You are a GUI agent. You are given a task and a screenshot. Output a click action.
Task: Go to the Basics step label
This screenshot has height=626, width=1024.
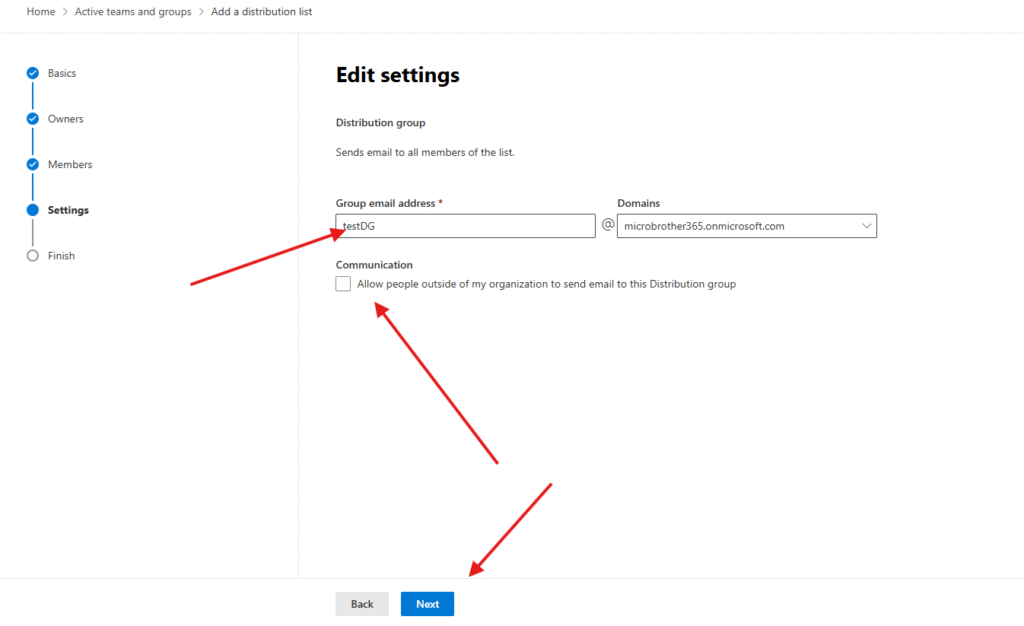(x=62, y=73)
